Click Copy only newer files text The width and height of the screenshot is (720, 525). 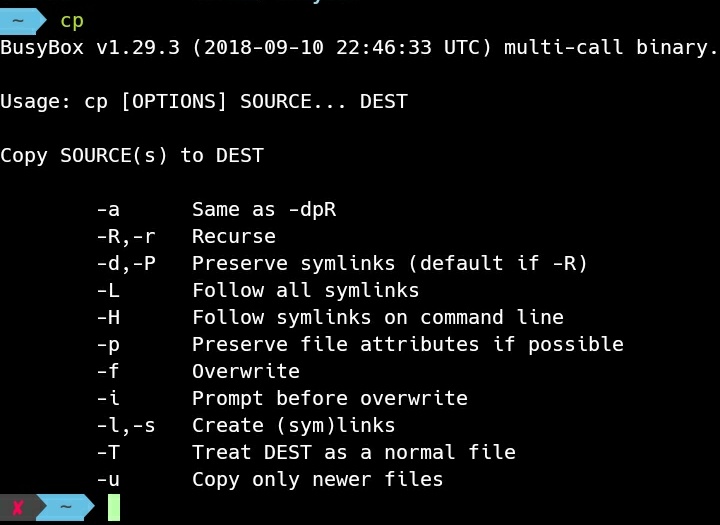coord(317,480)
